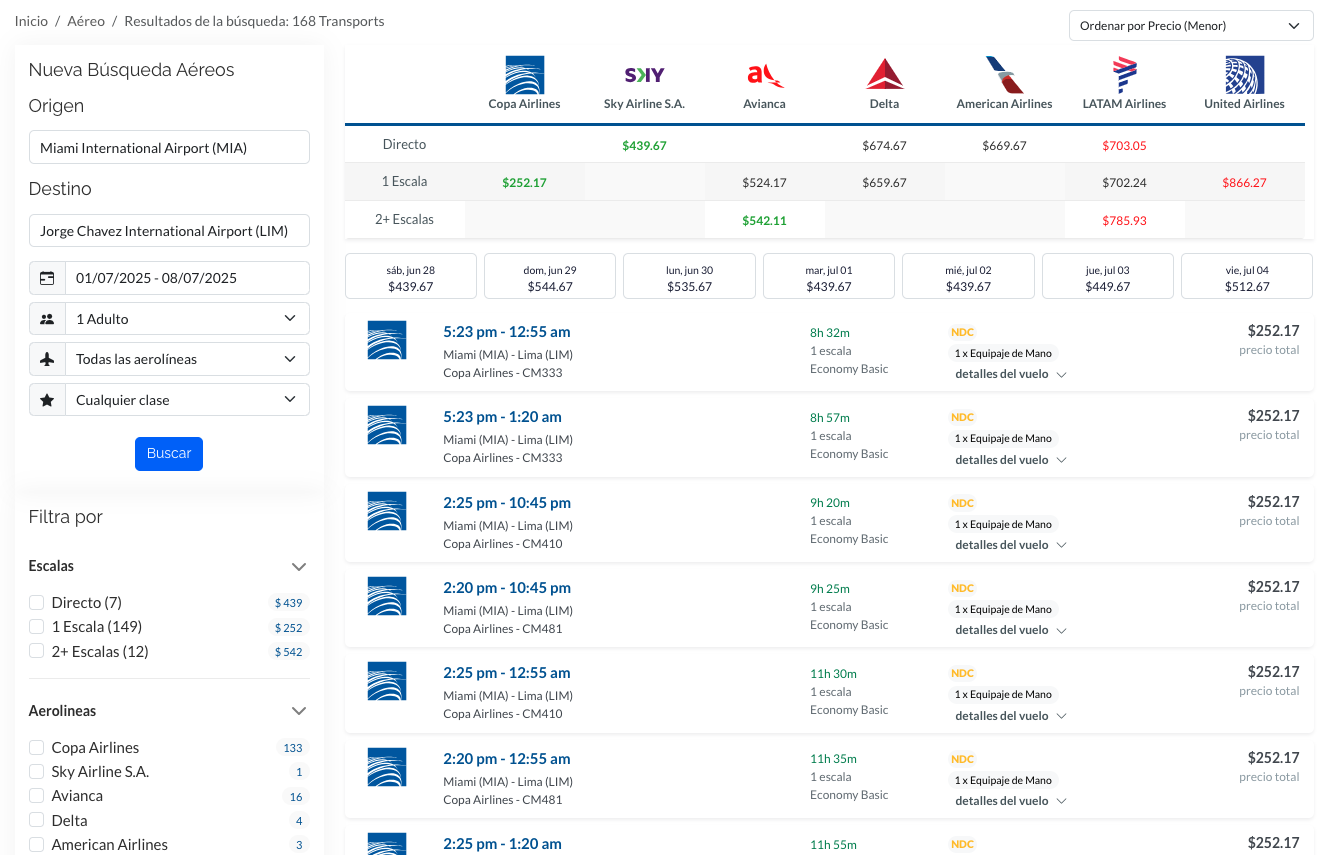Select the dom, jun 29 date tab

point(550,277)
